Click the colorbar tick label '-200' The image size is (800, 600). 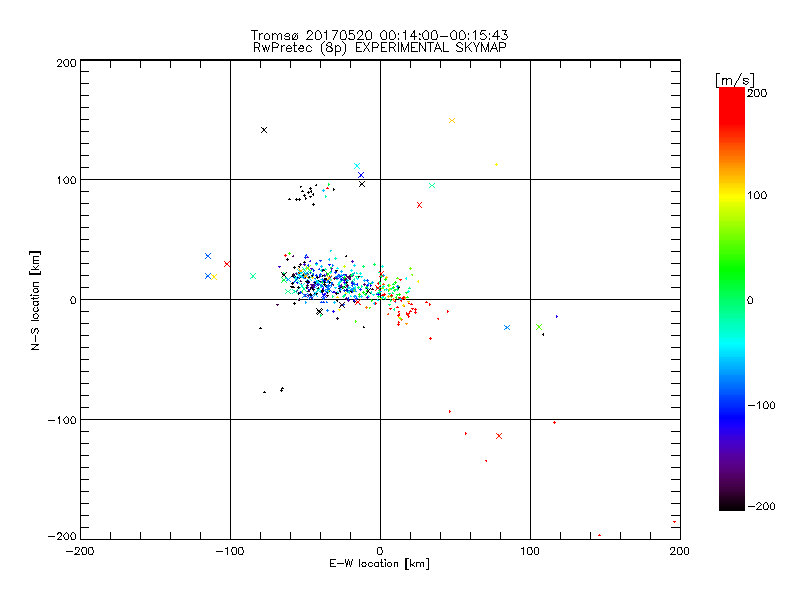pos(761,506)
